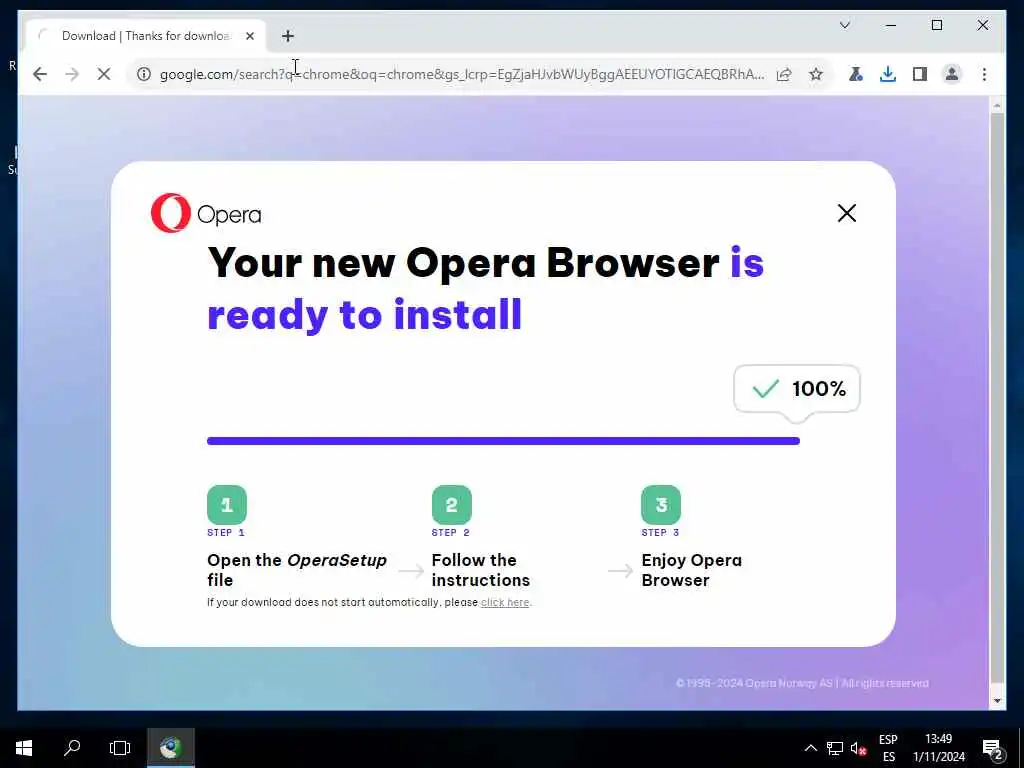Open Chrome Labs flask icon

856,74
